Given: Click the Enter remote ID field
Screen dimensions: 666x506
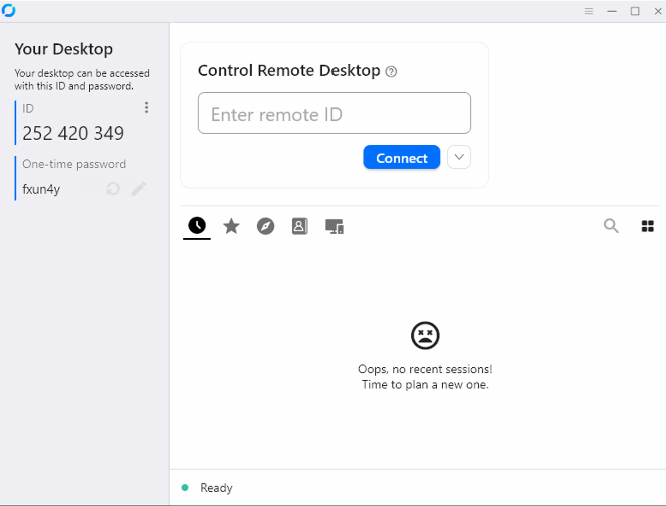Looking at the screenshot, I should 334,114.
